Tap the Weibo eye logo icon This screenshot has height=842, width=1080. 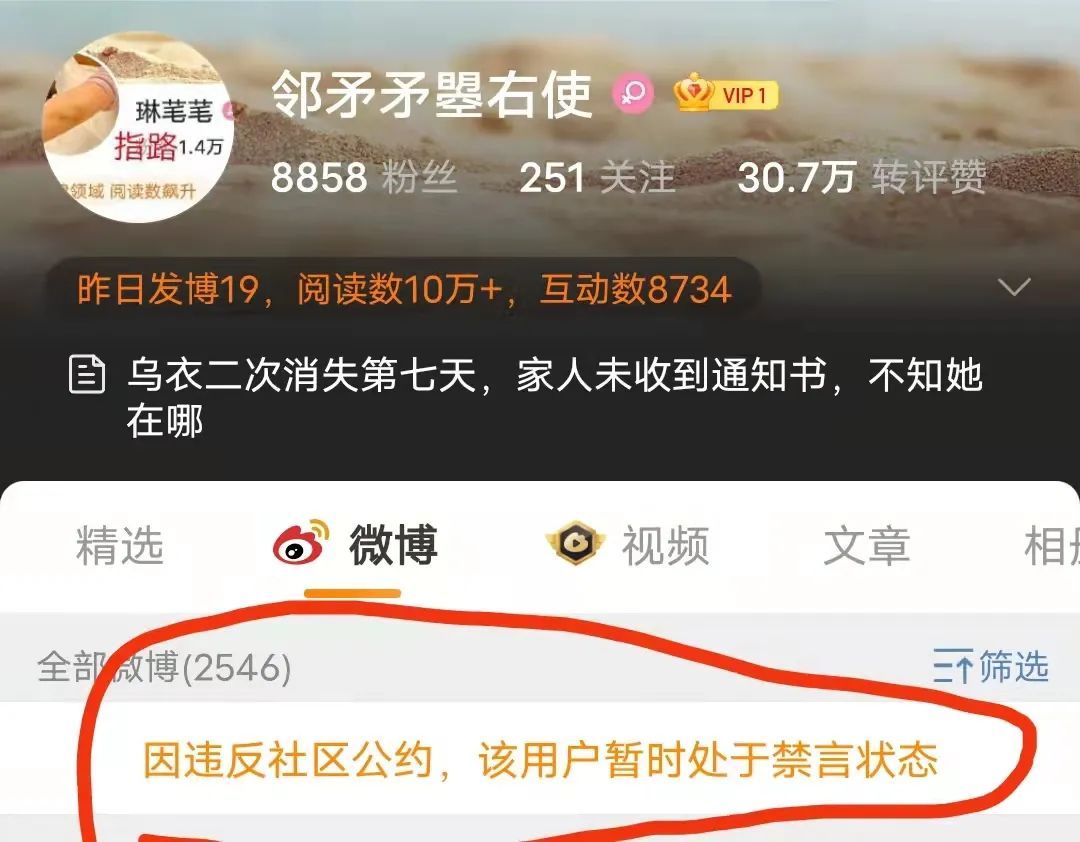pyautogui.click(x=300, y=543)
